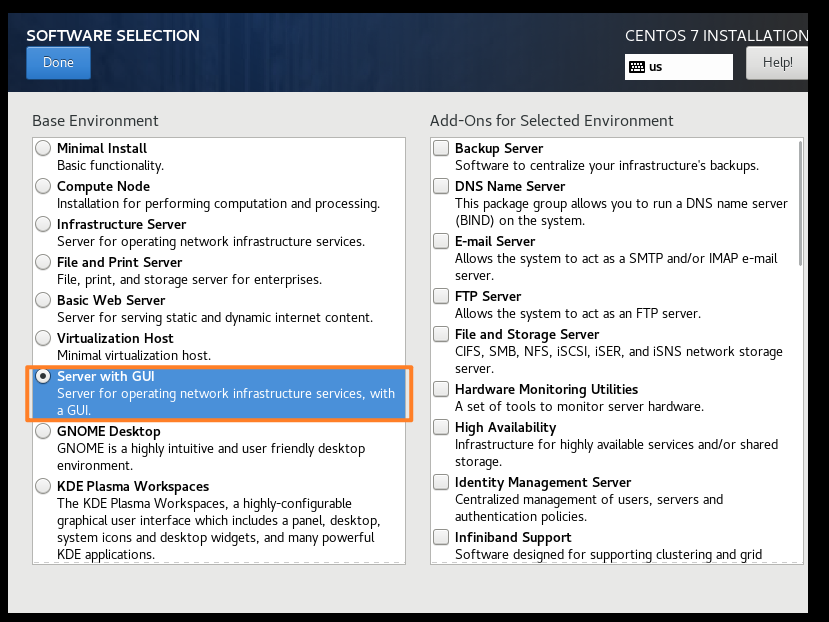This screenshot has width=829, height=622.
Task: Open the us keyboard layout selector
Action: [x=679, y=67]
